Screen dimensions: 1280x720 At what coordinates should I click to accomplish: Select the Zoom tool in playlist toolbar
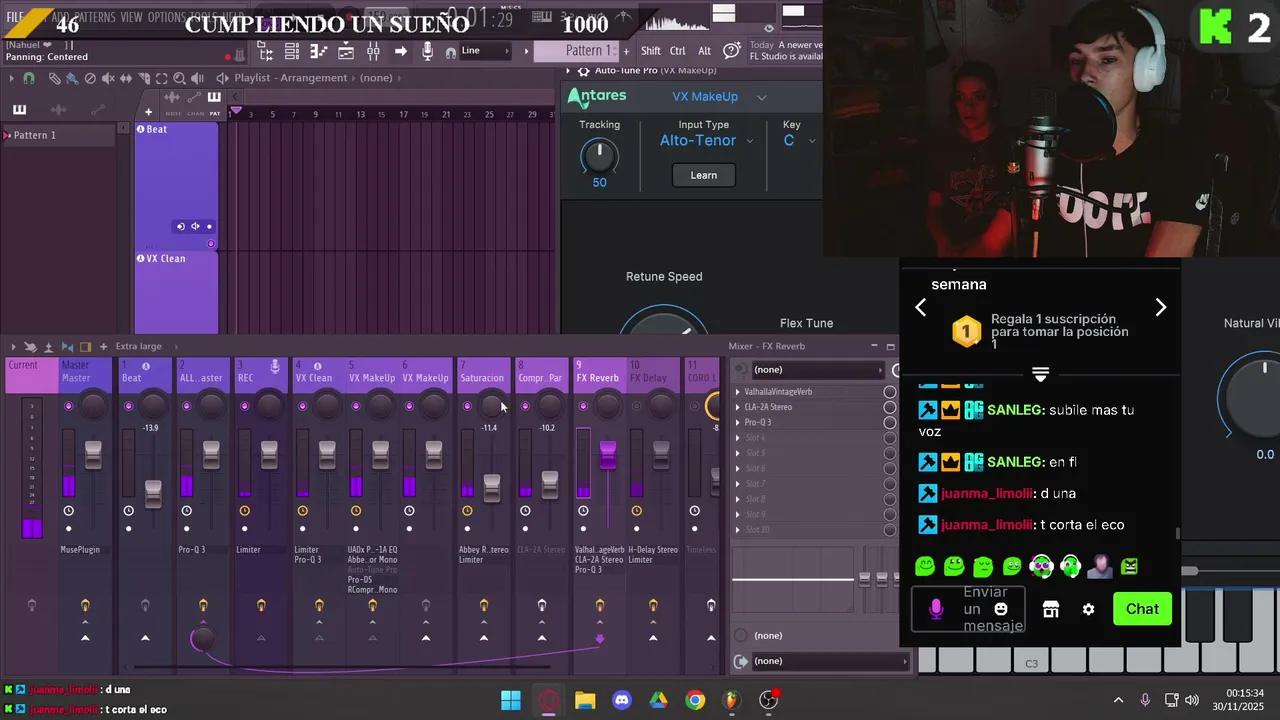coord(179,78)
